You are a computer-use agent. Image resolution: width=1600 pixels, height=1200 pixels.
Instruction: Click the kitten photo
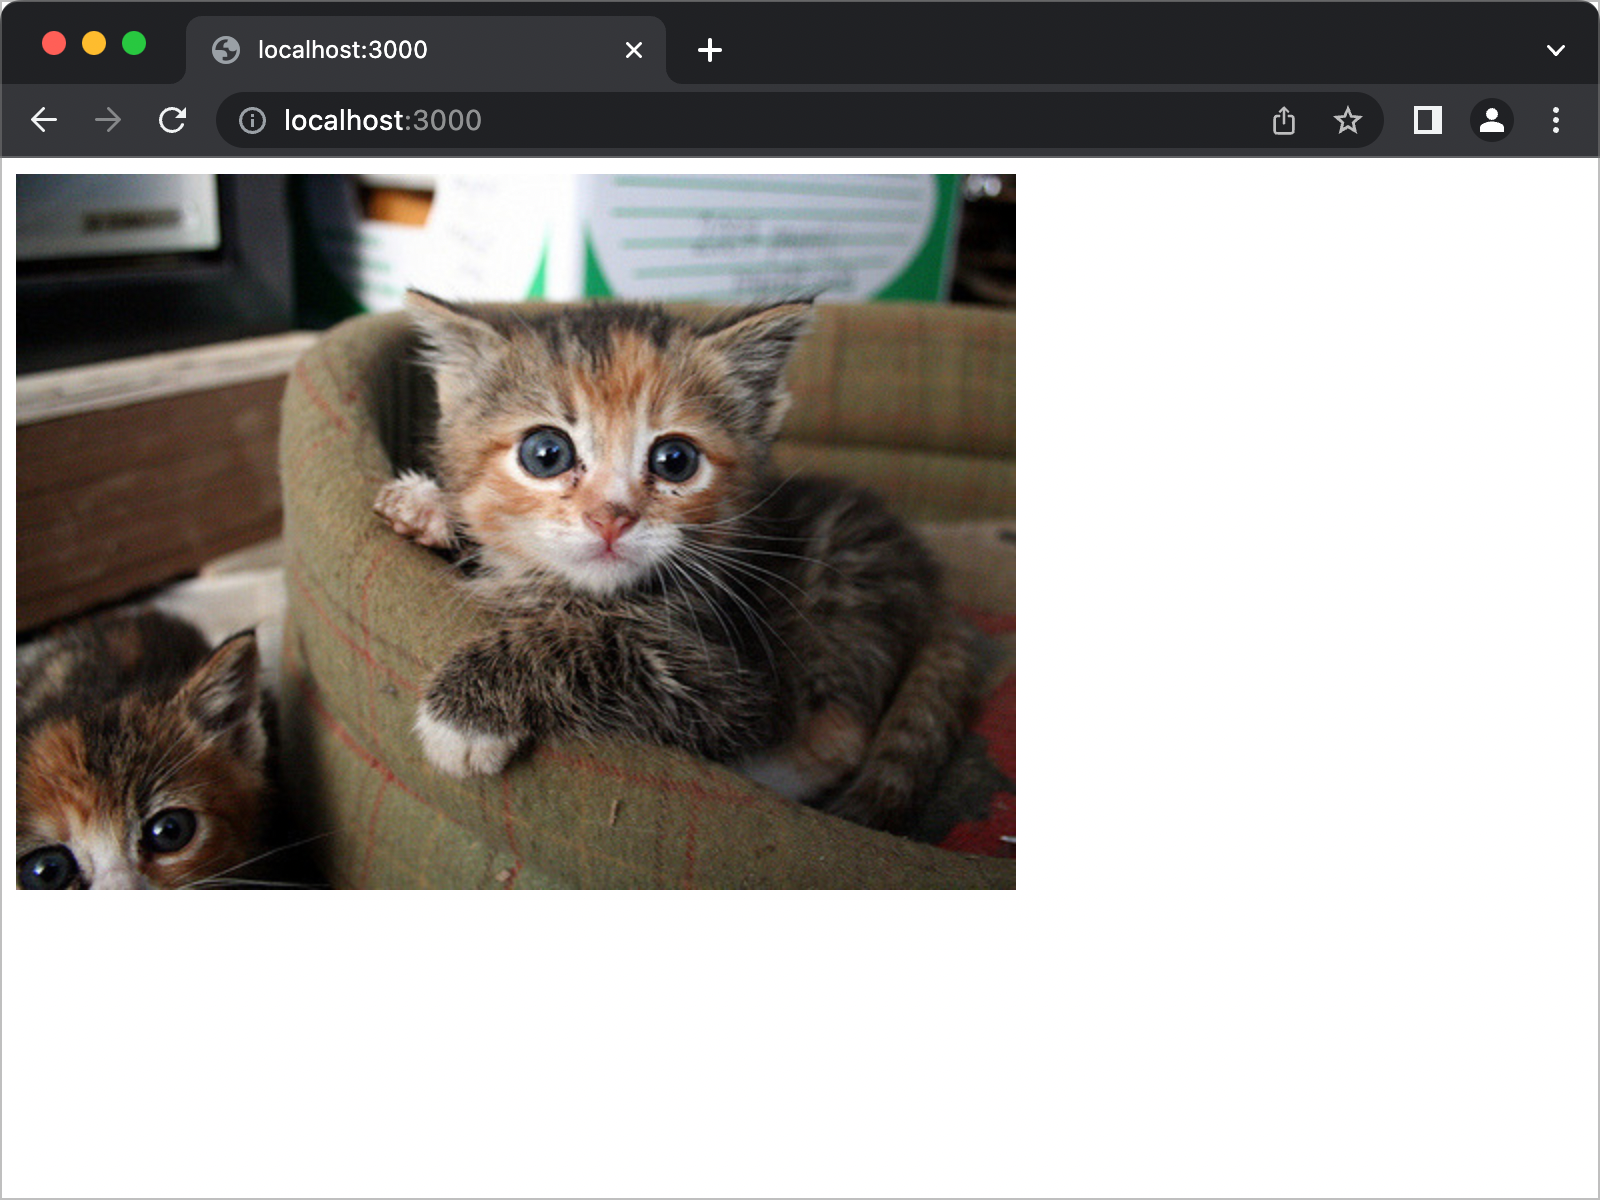(516, 532)
